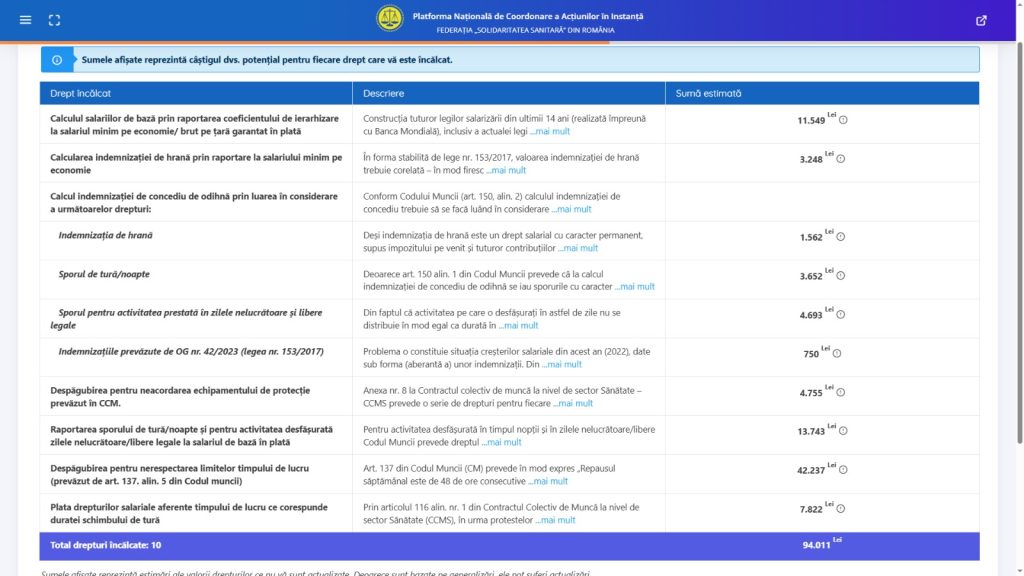This screenshot has width=1024, height=576.
Task: Expand 'mai mult' for Deși indemnizația de hrană description
Action: (x=578, y=248)
